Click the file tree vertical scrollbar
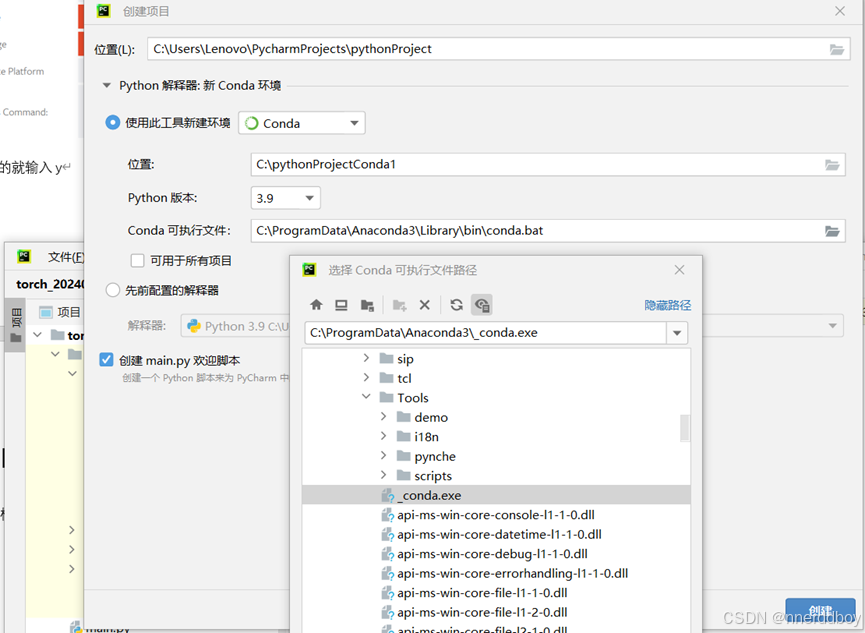Viewport: 865px width, 633px height. [x=685, y=428]
